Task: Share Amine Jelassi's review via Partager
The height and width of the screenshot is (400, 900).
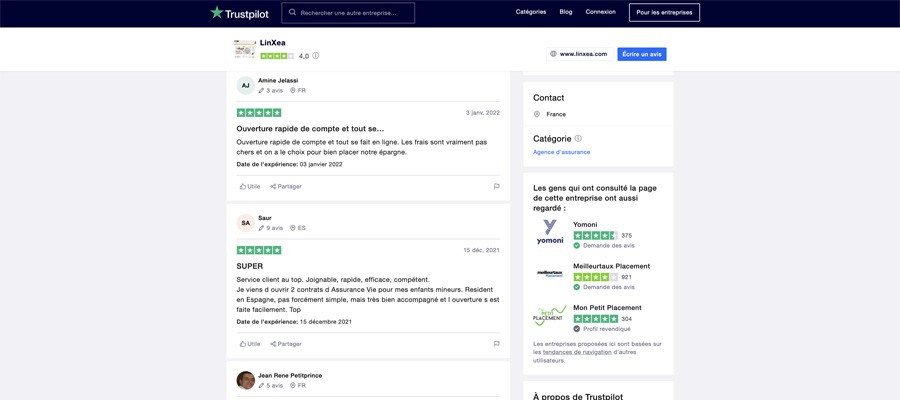Action: pyautogui.click(x=286, y=187)
